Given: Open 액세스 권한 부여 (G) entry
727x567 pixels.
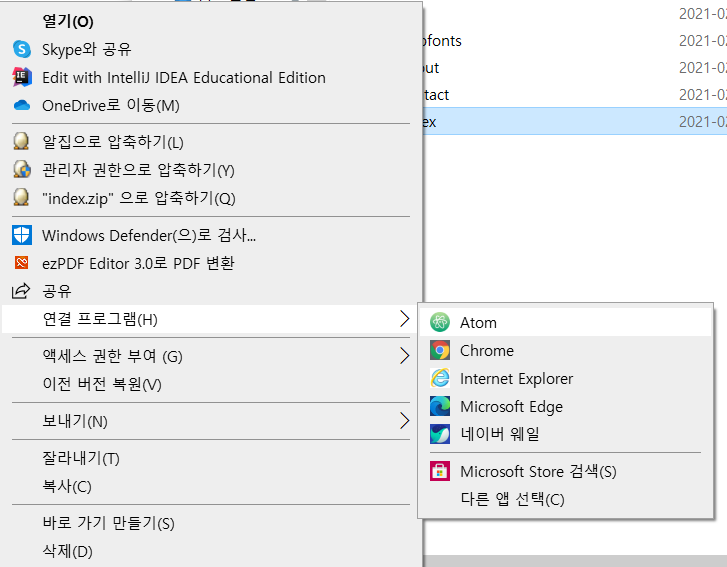Looking at the screenshot, I should (211, 356).
